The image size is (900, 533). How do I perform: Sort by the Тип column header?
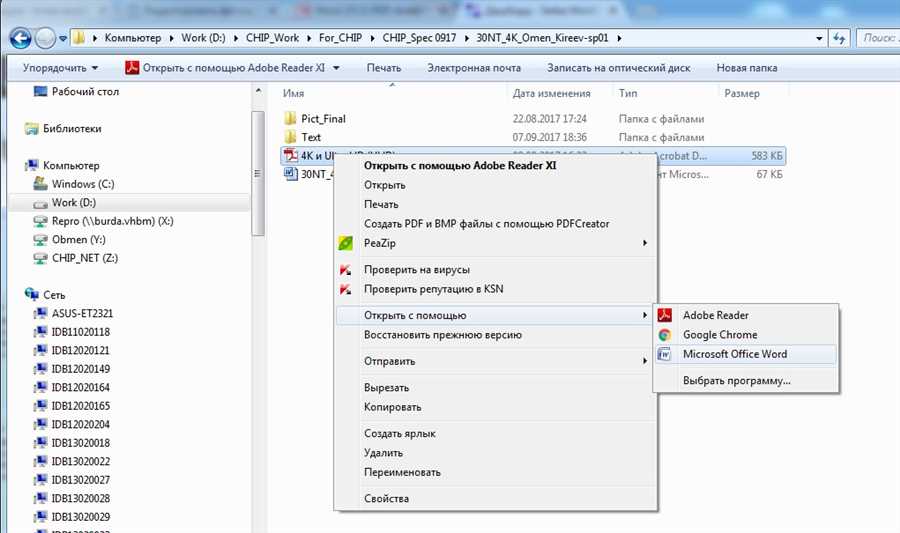[628, 93]
